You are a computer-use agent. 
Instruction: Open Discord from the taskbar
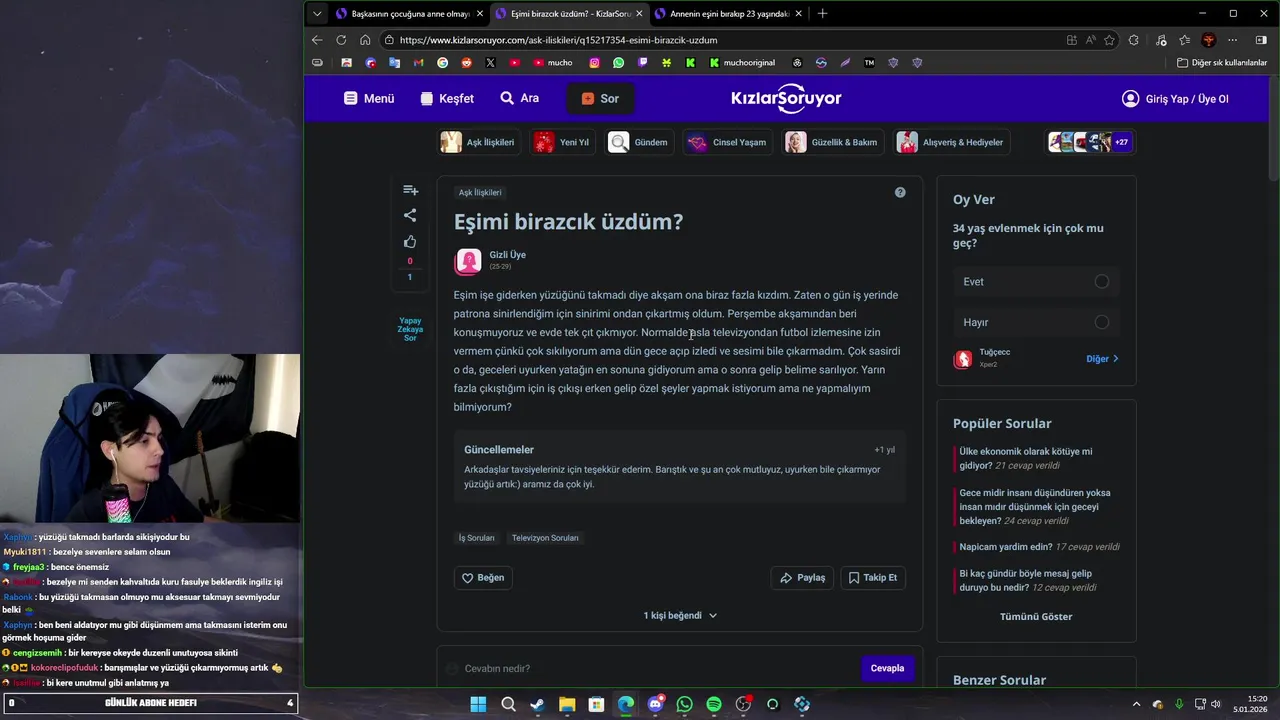[655, 704]
